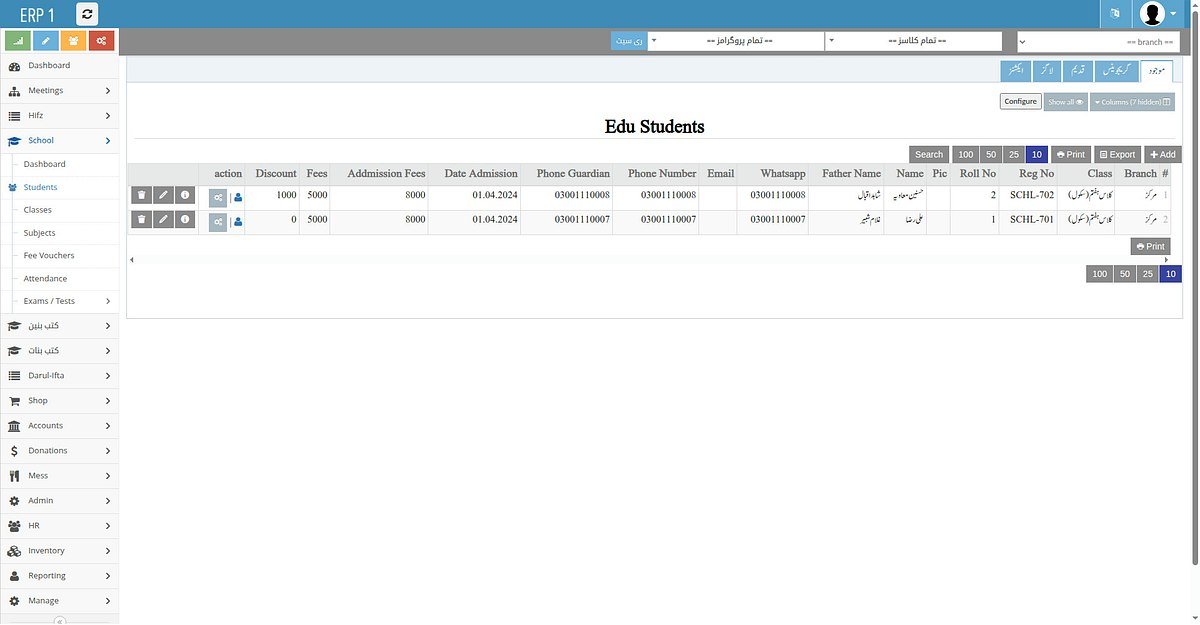Click the Manage gear icon

click(x=14, y=601)
